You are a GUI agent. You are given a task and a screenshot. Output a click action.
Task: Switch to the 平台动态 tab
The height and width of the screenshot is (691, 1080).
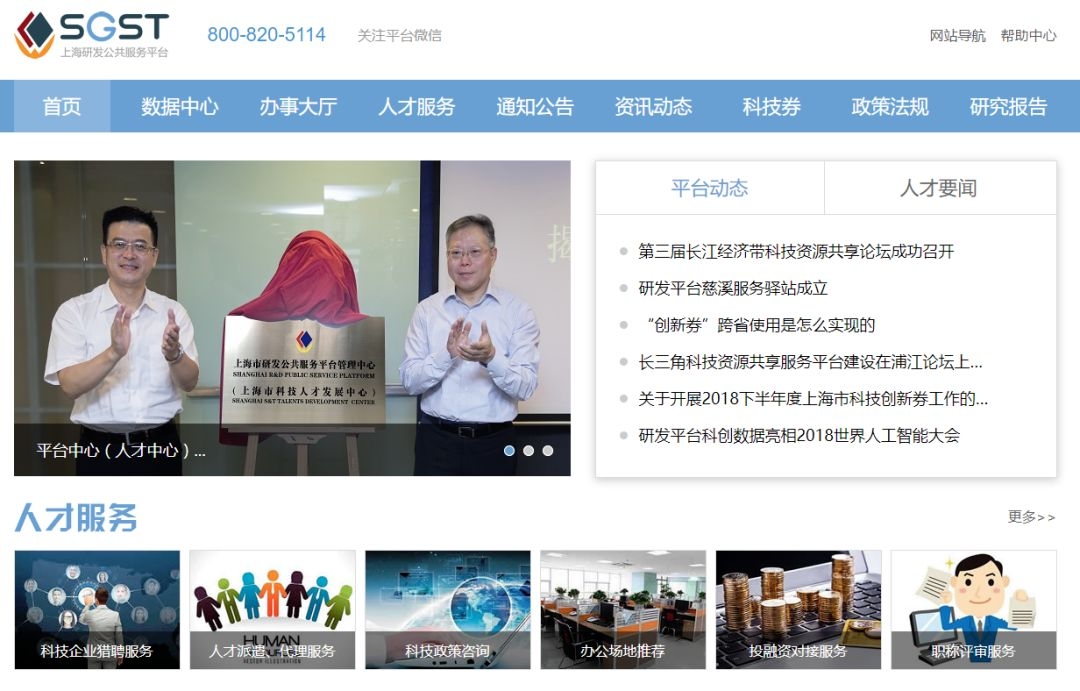tap(710, 188)
